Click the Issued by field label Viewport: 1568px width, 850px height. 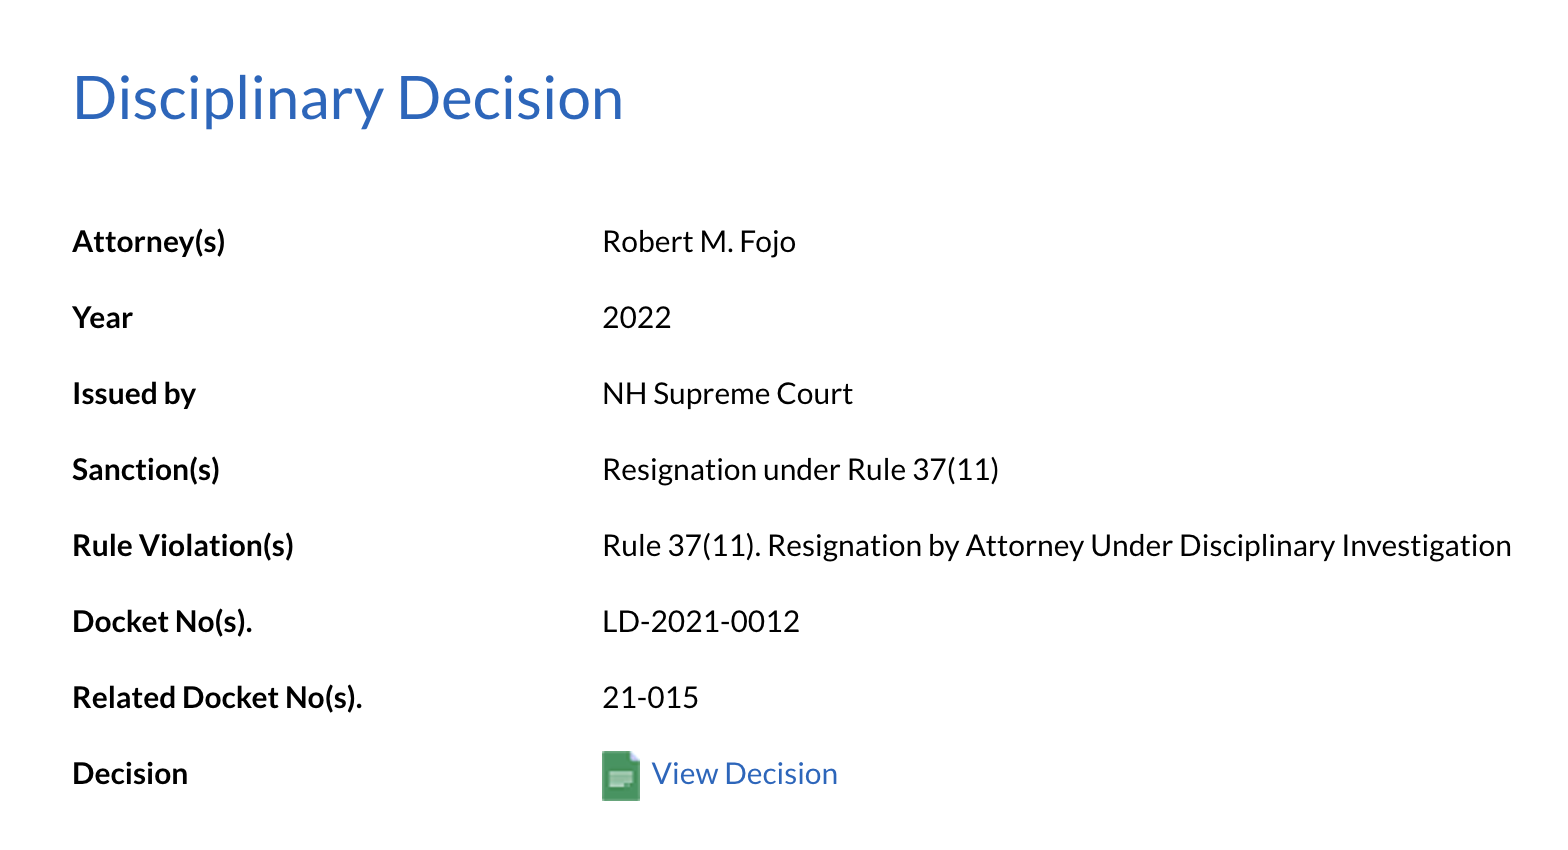pos(134,394)
